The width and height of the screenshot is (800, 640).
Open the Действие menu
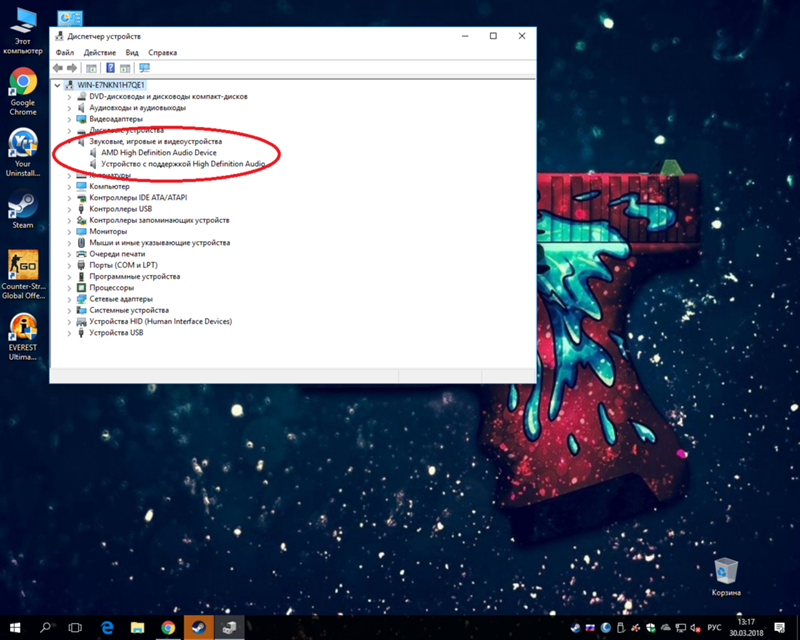[x=99, y=53]
